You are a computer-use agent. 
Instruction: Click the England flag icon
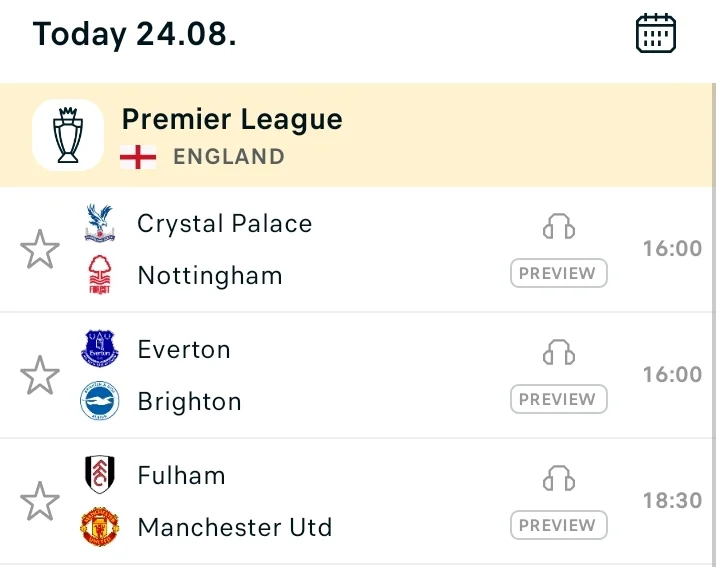click(138, 157)
